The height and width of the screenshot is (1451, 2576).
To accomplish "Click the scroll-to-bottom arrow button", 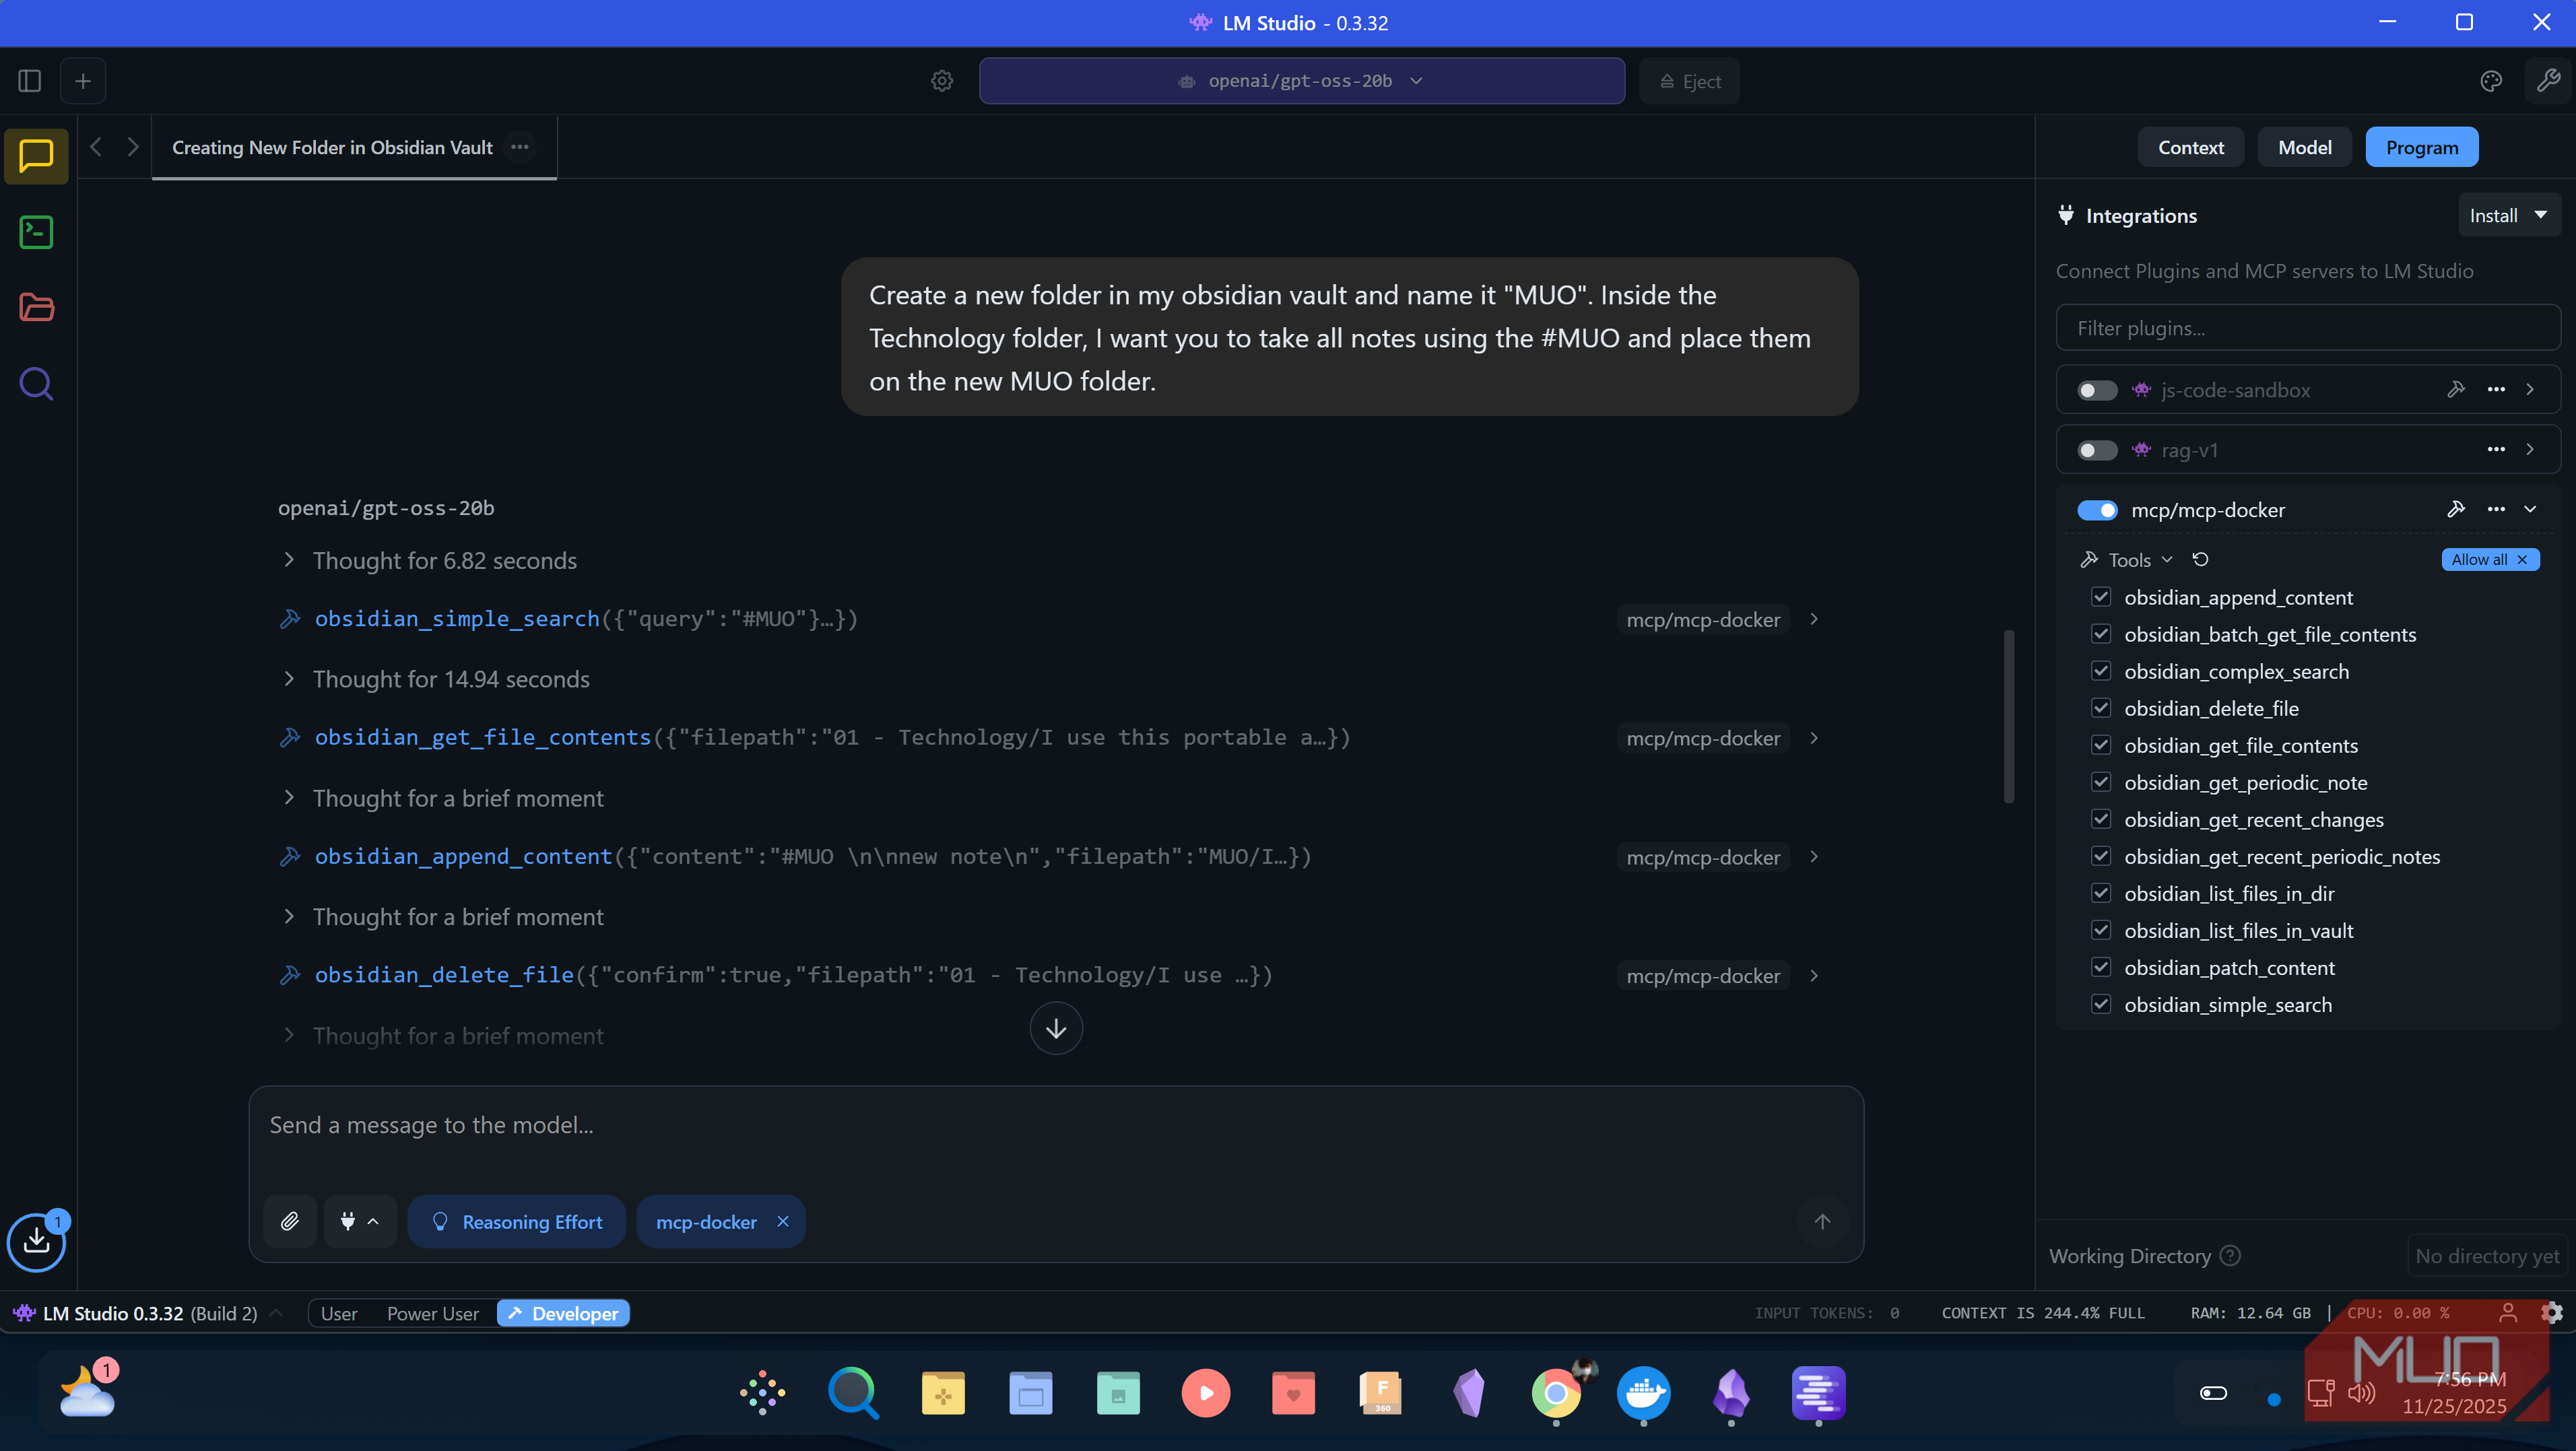I will pyautogui.click(x=1056, y=1028).
